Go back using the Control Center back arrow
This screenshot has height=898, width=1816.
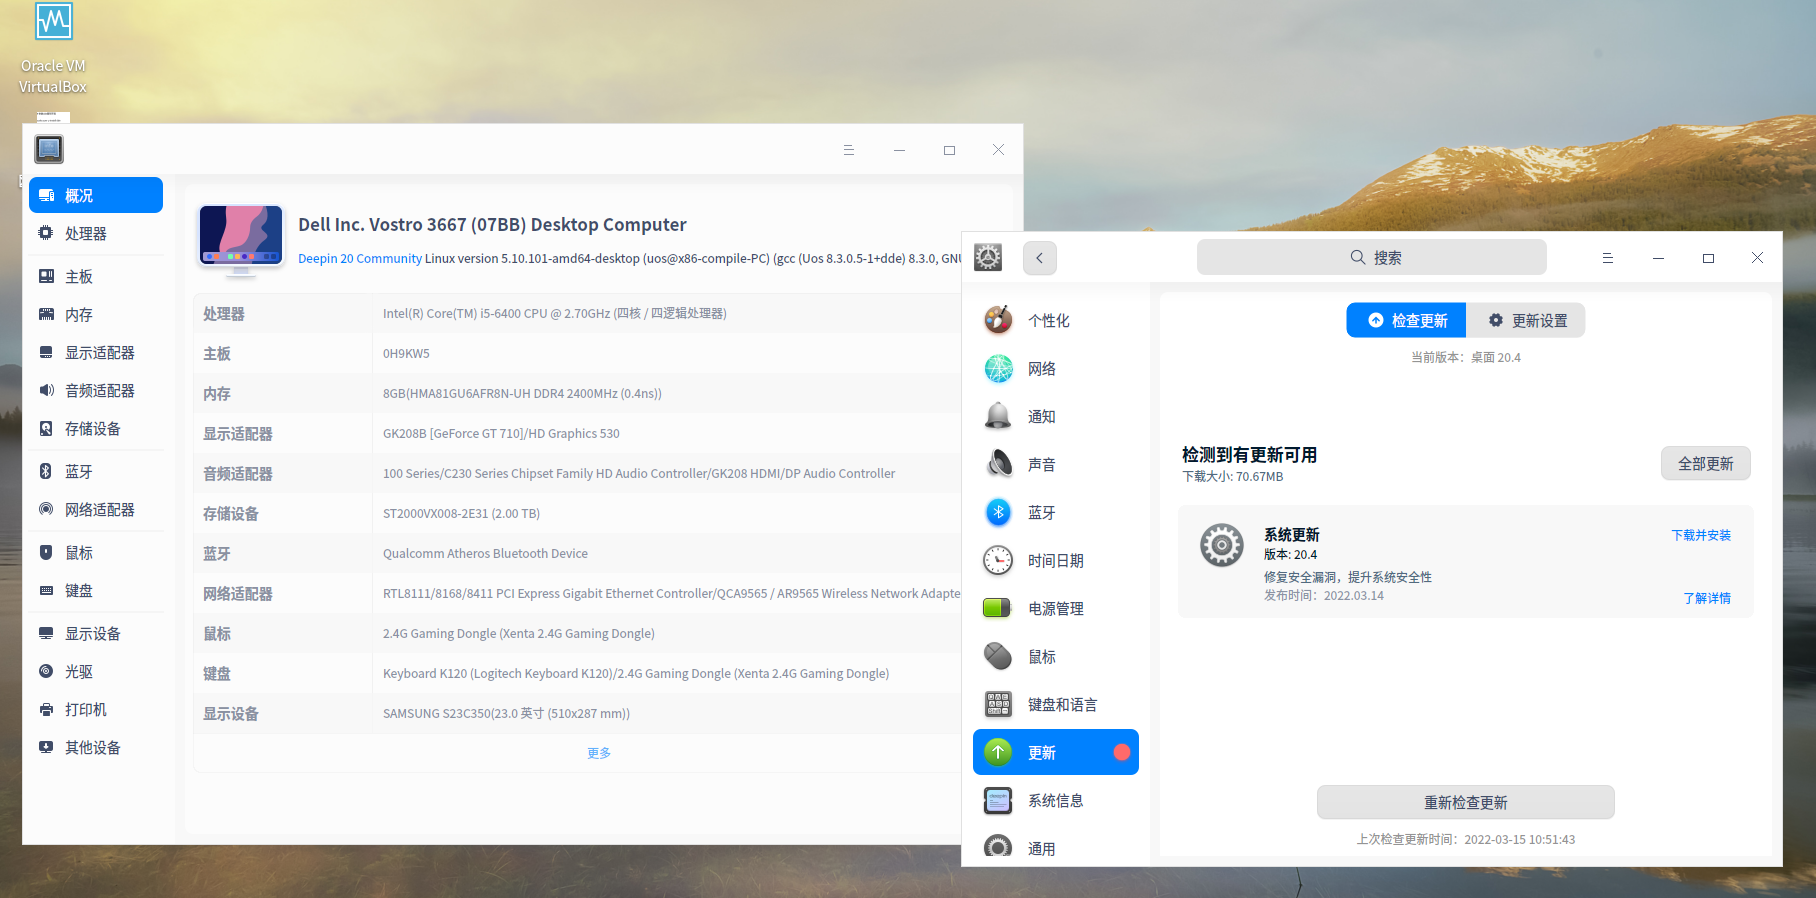pyautogui.click(x=1040, y=258)
